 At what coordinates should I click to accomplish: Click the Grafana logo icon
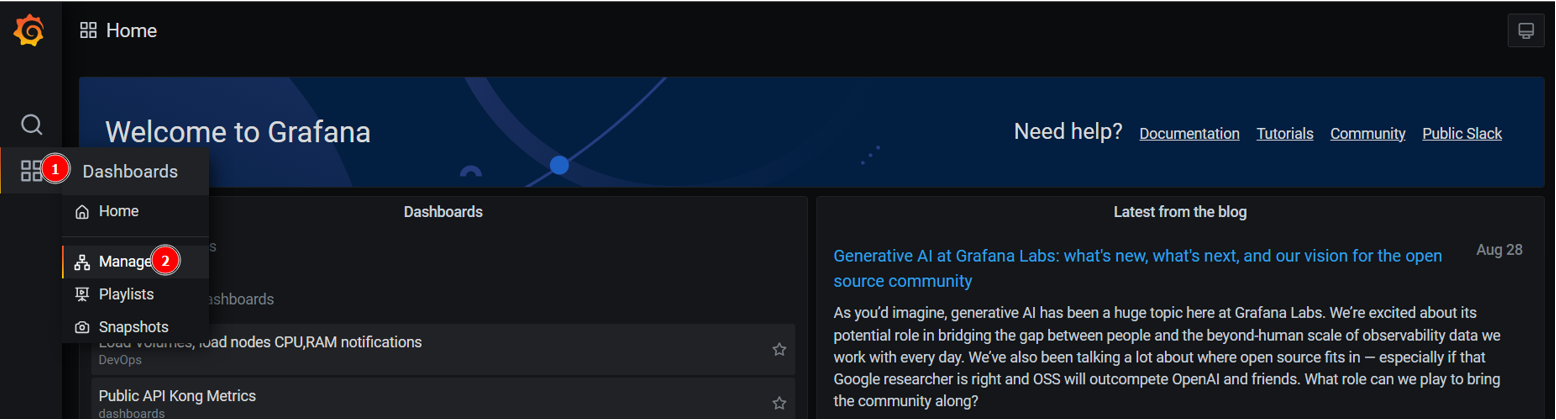coord(29,31)
